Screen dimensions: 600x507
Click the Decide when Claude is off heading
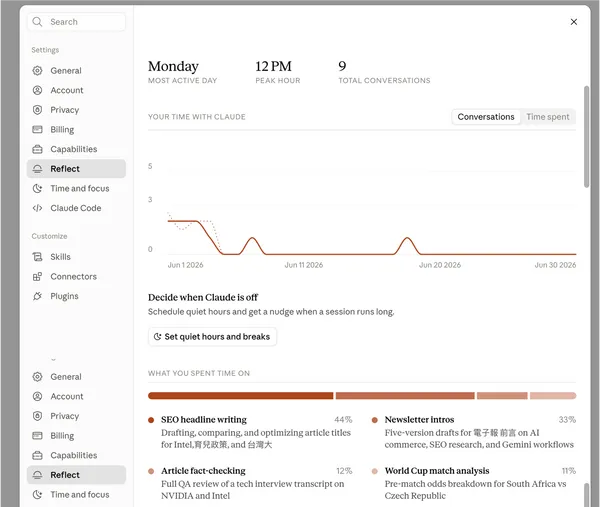[x=203, y=297]
